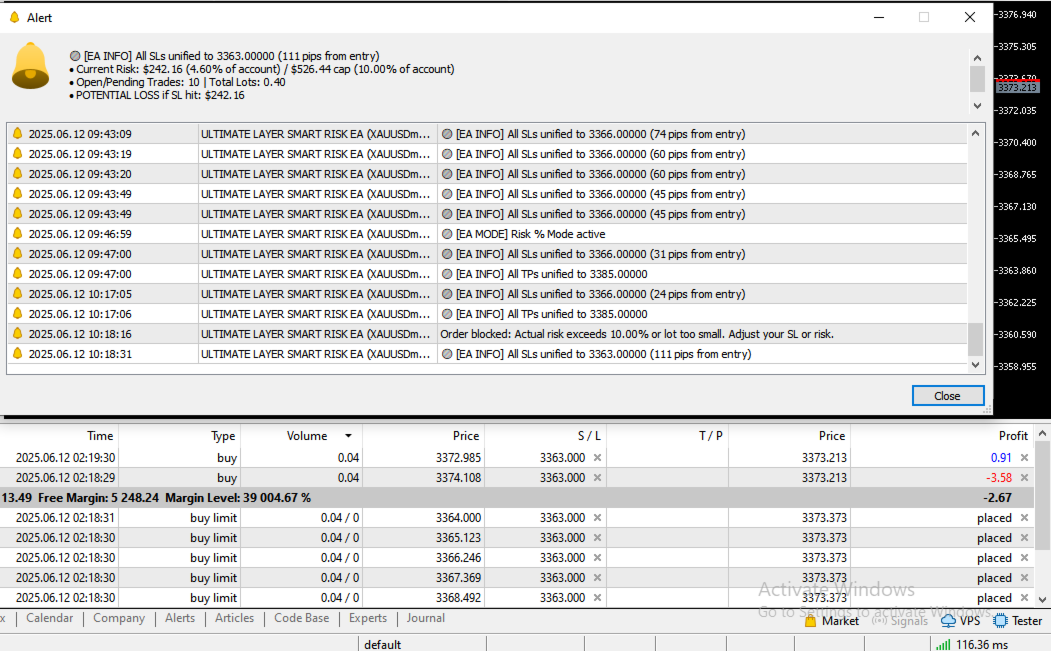1051x651 pixels.
Task: Switch to the Experts tab
Action: click(367, 618)
